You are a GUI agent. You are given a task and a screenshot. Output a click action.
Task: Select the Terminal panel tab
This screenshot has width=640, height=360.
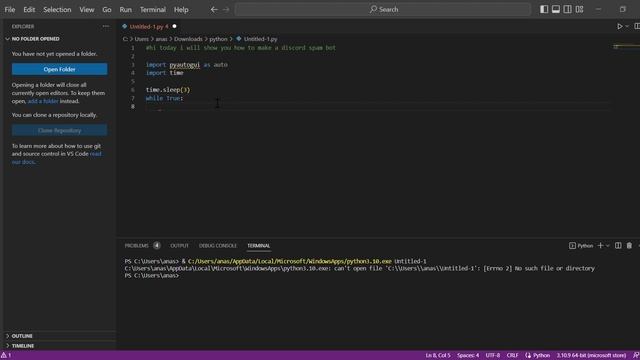coord(258,245)
